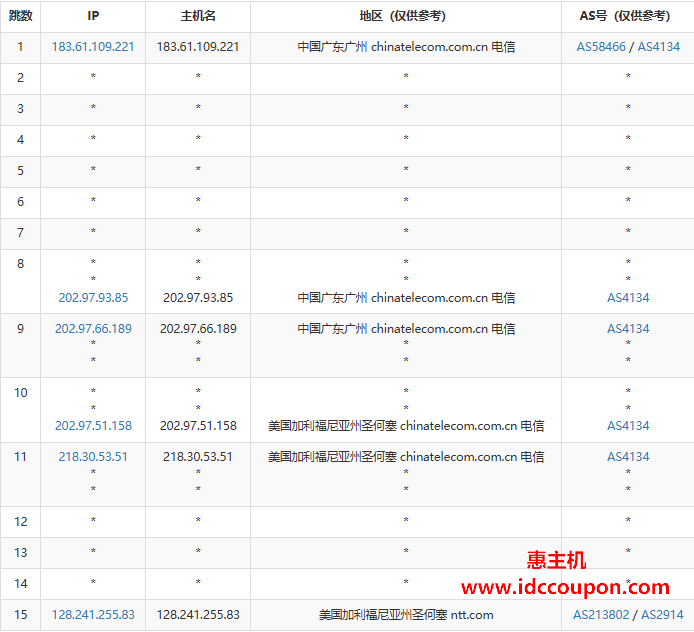
Task: Open the AS213802 link
Action: [x=603, y=614]
